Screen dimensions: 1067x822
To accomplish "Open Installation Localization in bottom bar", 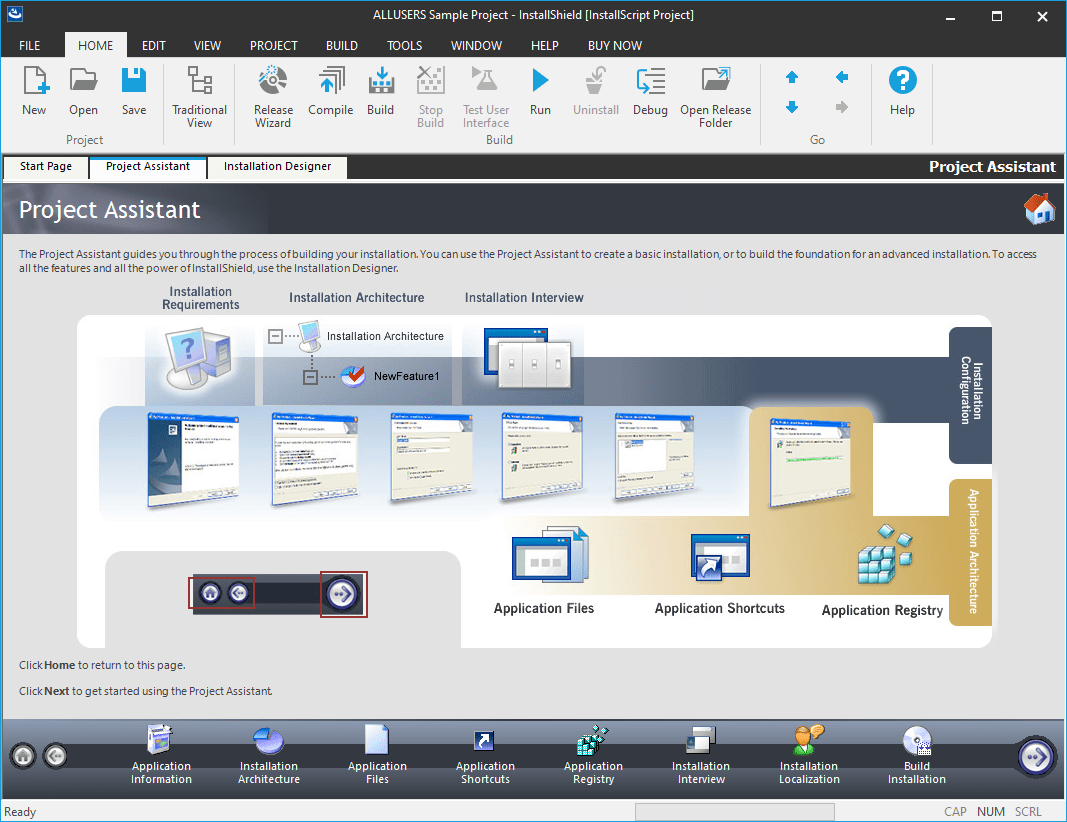I will (809, 755).
